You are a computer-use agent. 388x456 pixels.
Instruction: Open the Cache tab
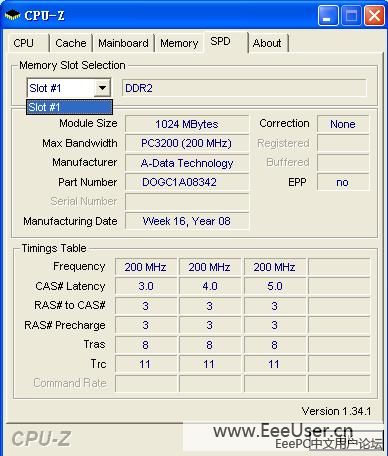[x=71, y=43]
